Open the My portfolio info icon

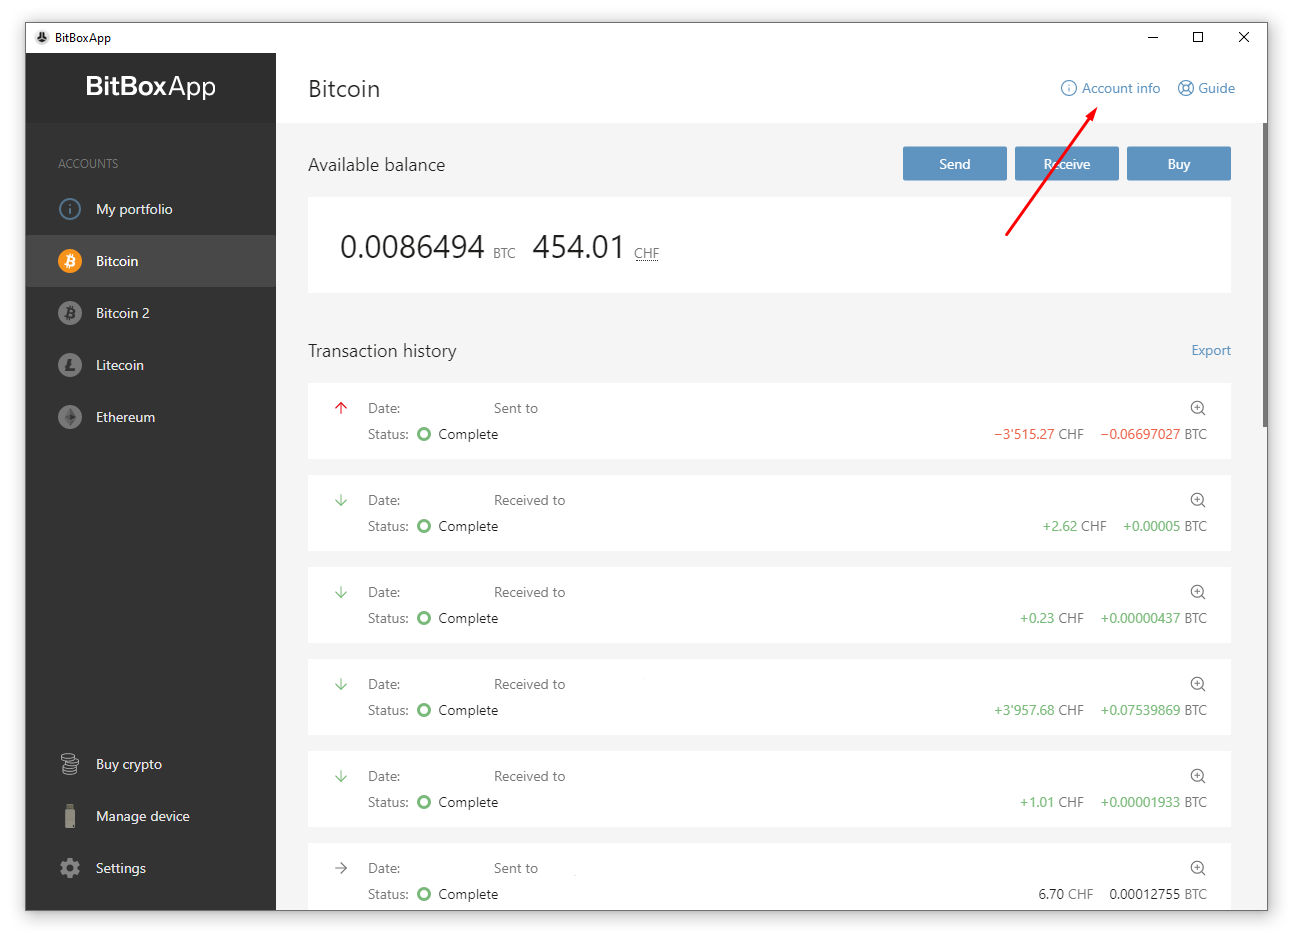70,209
